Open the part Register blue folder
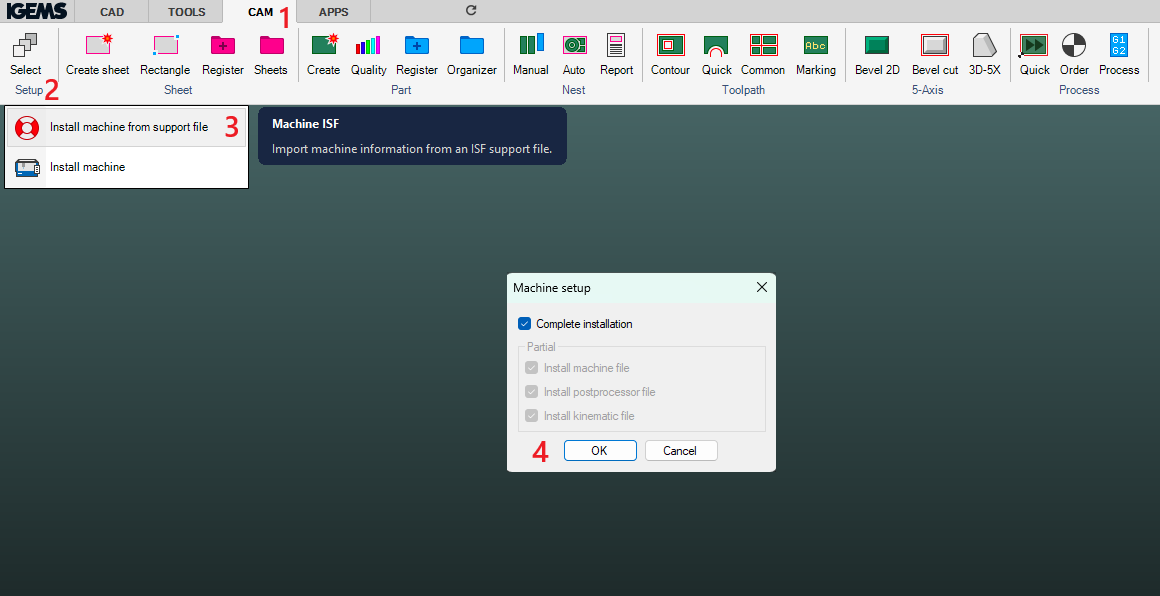 [417, 46]
